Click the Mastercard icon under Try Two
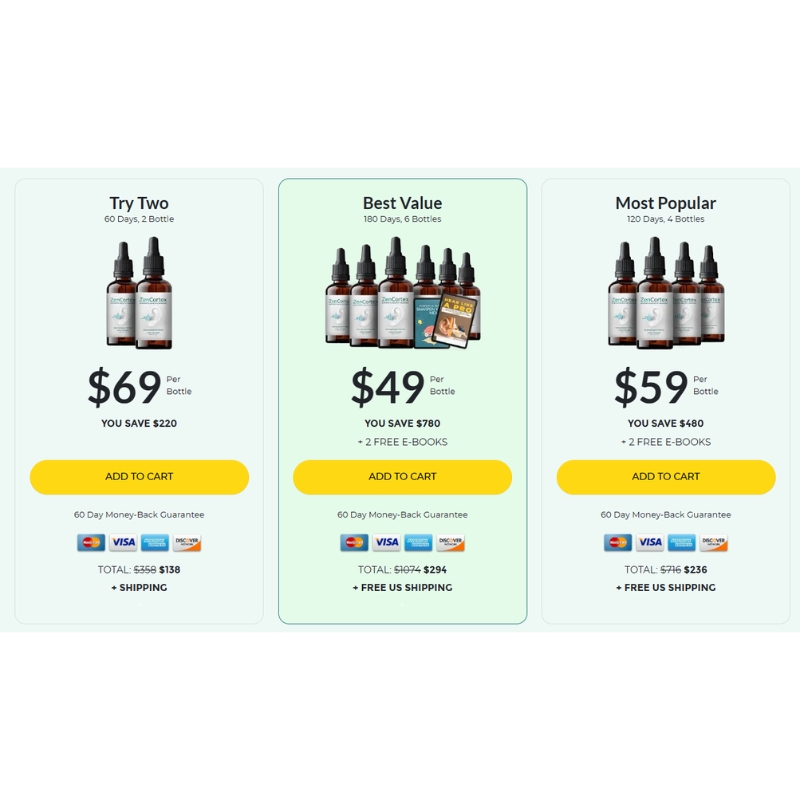The image size is (800, 800). click(91, 542)
